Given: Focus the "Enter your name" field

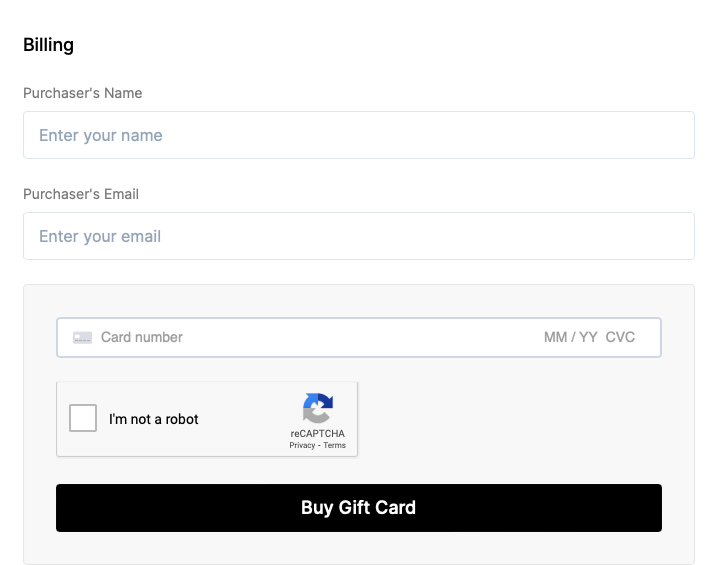Looking at the screenshot, I should [359, 135].
